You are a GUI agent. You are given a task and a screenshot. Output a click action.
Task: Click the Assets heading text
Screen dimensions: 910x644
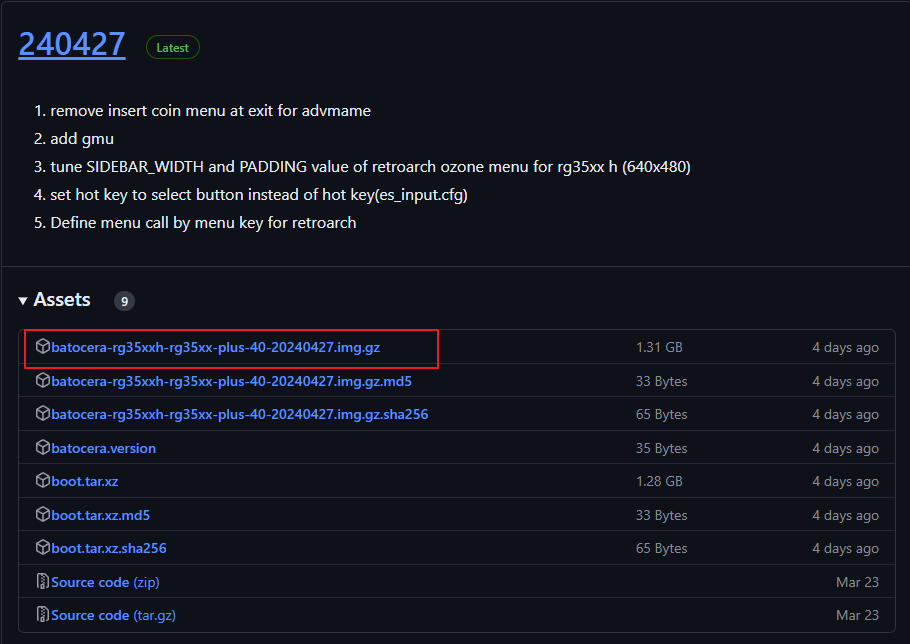[62, 300]
